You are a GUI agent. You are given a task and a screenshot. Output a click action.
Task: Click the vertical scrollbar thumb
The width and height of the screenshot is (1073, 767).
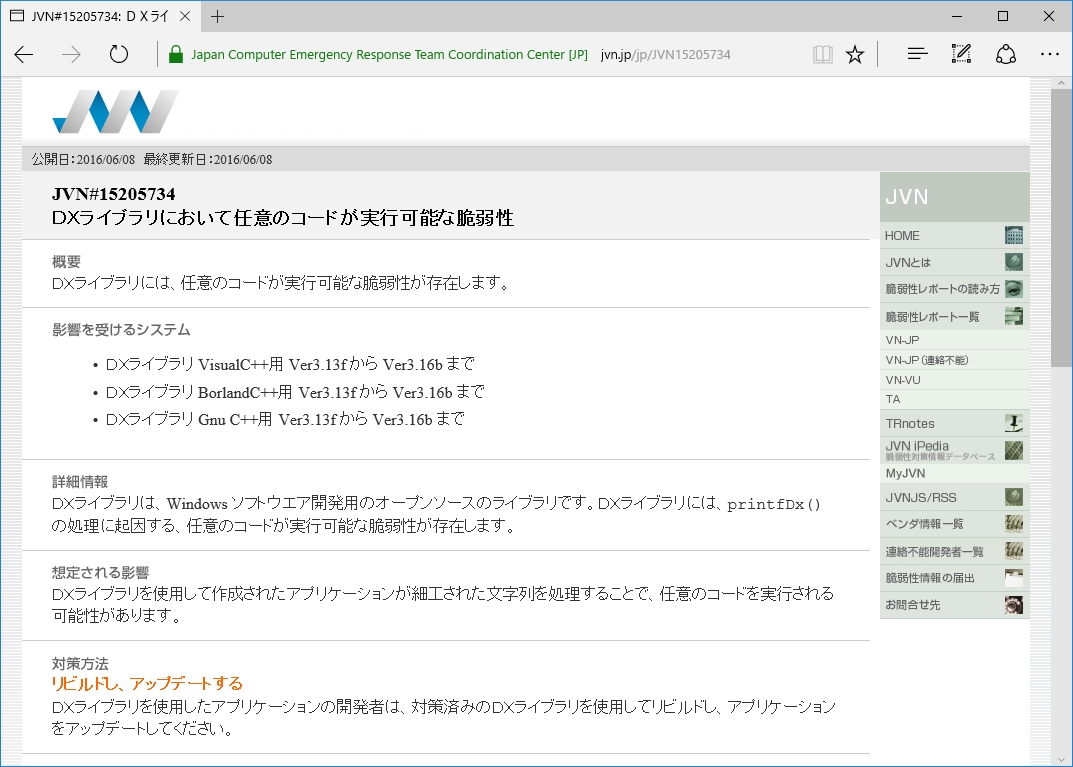[1061, 228]
